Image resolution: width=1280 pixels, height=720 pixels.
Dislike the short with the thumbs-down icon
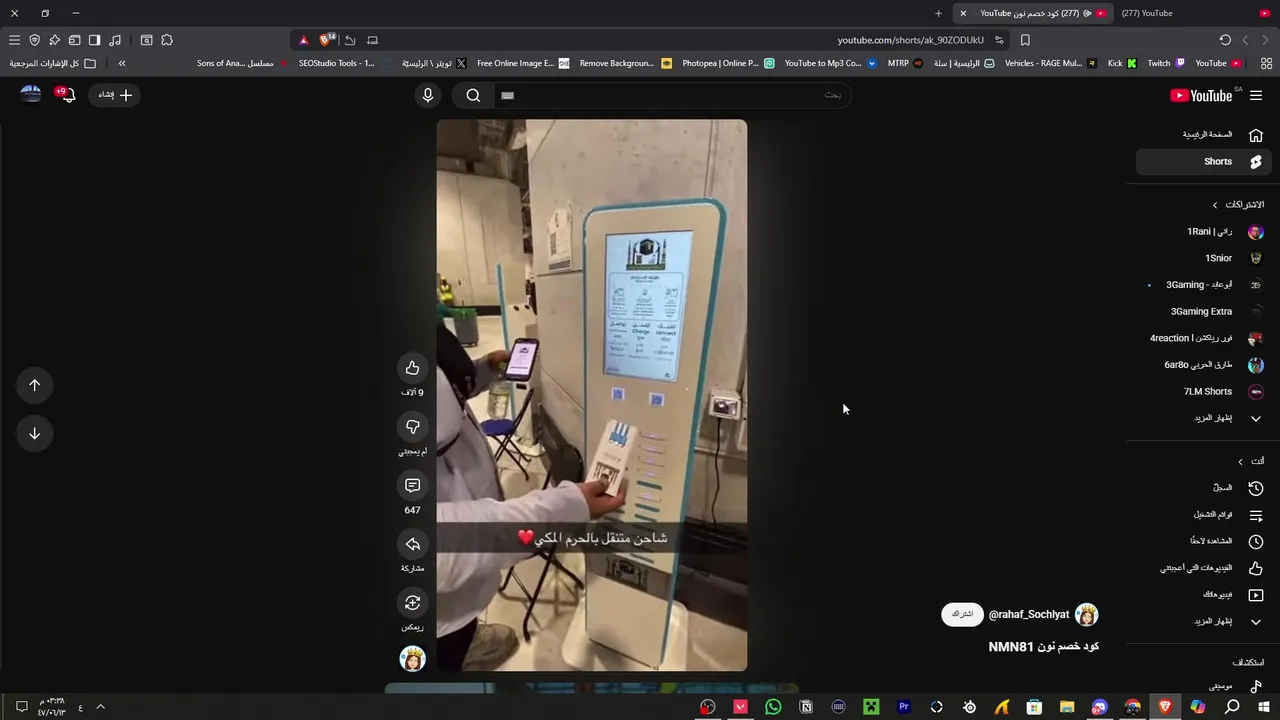coord(412,427)
